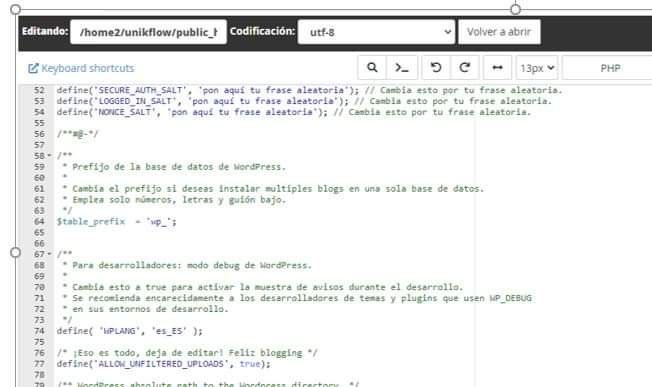Place cursor on the $table_prefix line
Viewport: 652px width, 387px height.
click(116, 222)
